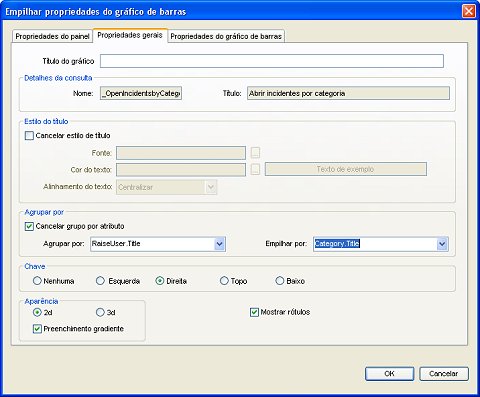Viewport: 480px width, 397px height.
Task: Open the font picker button beside Fonte
Action: tap(255, 153)
